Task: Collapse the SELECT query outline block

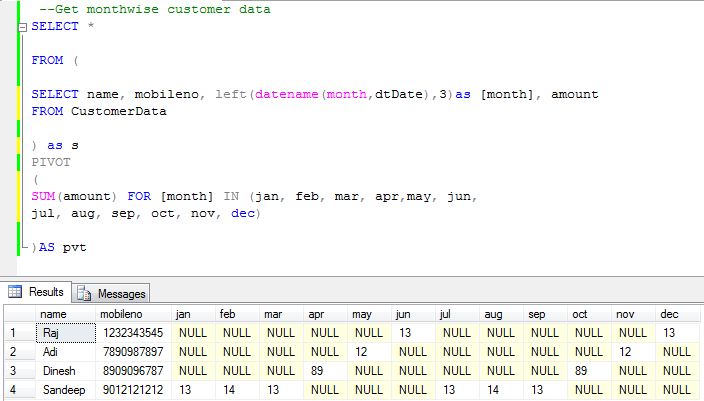Action: pyautogui.click(x=22, y=27)
